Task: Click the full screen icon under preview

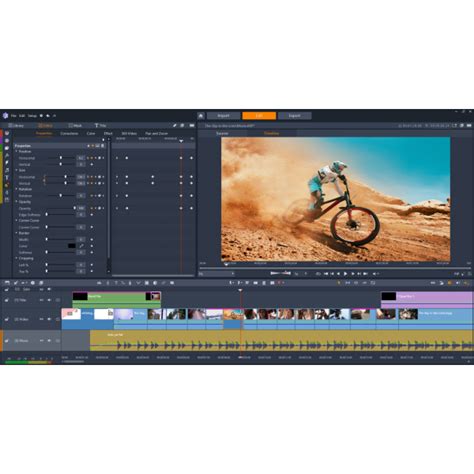Action: (x=469, y=274)
